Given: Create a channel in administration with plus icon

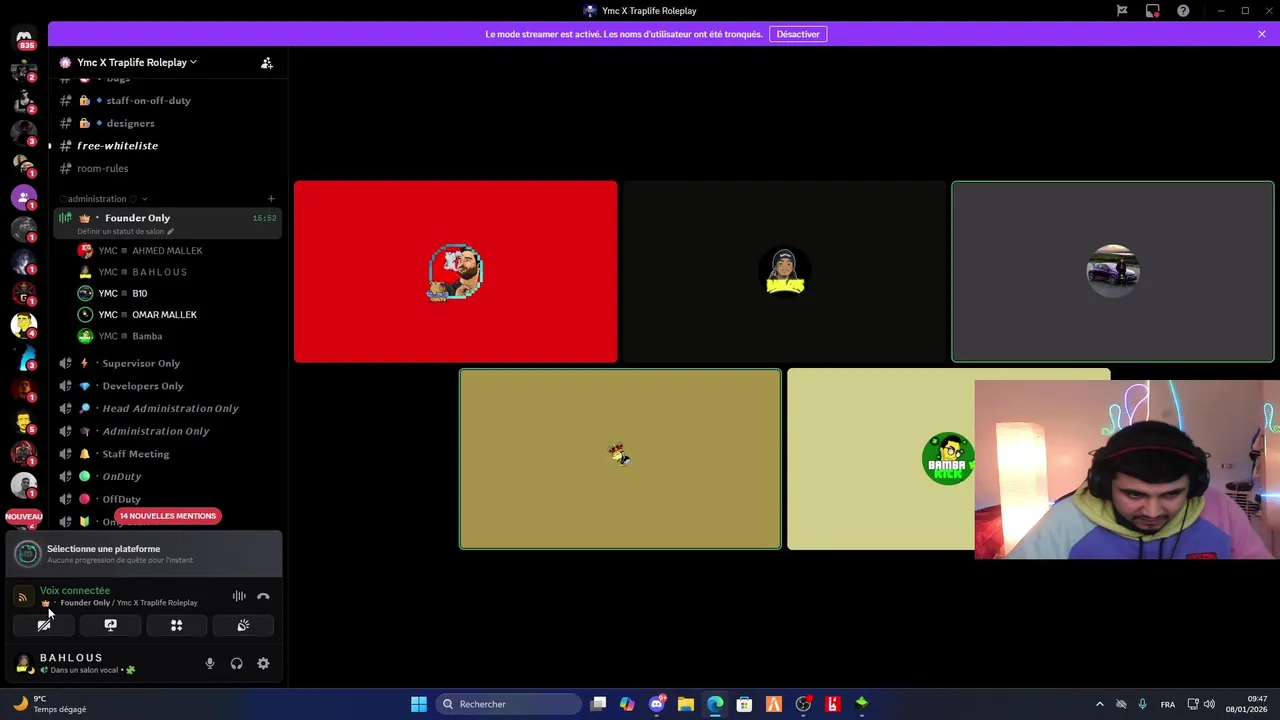Looking at the screenshot, I should 271,199.
